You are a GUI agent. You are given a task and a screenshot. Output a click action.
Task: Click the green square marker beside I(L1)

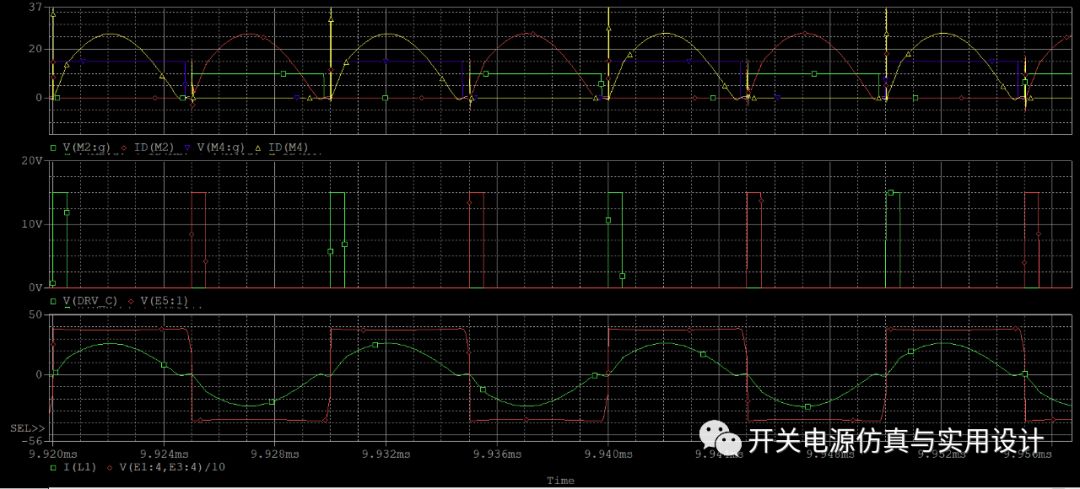tap(53, 467)
